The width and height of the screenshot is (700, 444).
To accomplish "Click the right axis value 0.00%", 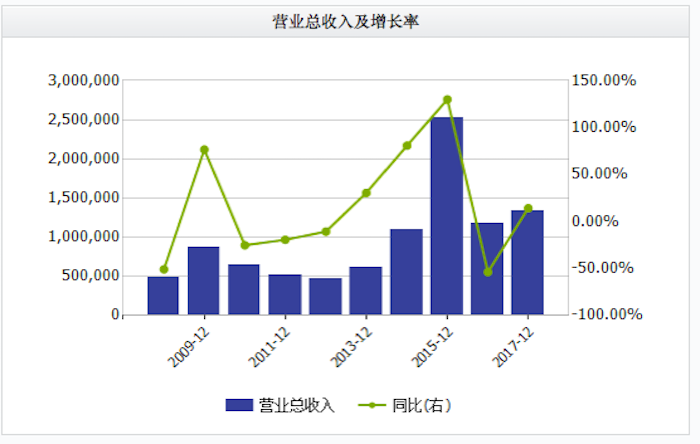I will pos(595,221).
